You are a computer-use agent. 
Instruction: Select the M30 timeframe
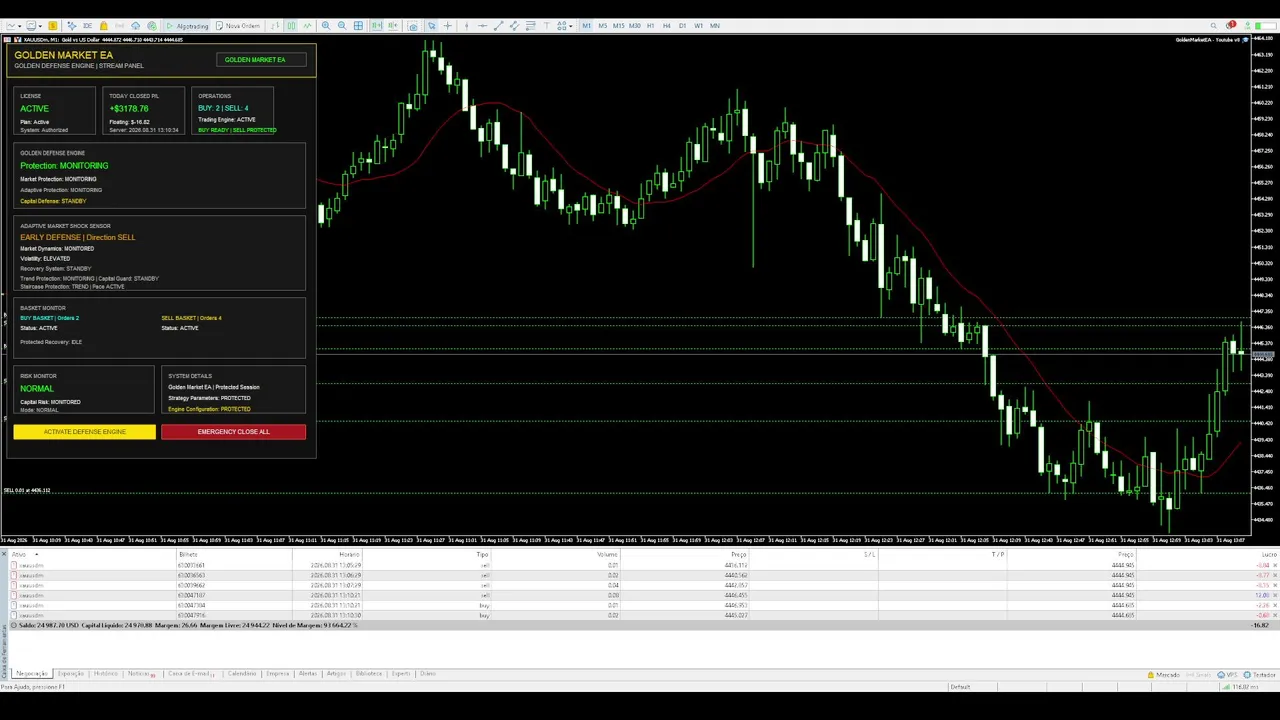634,26
